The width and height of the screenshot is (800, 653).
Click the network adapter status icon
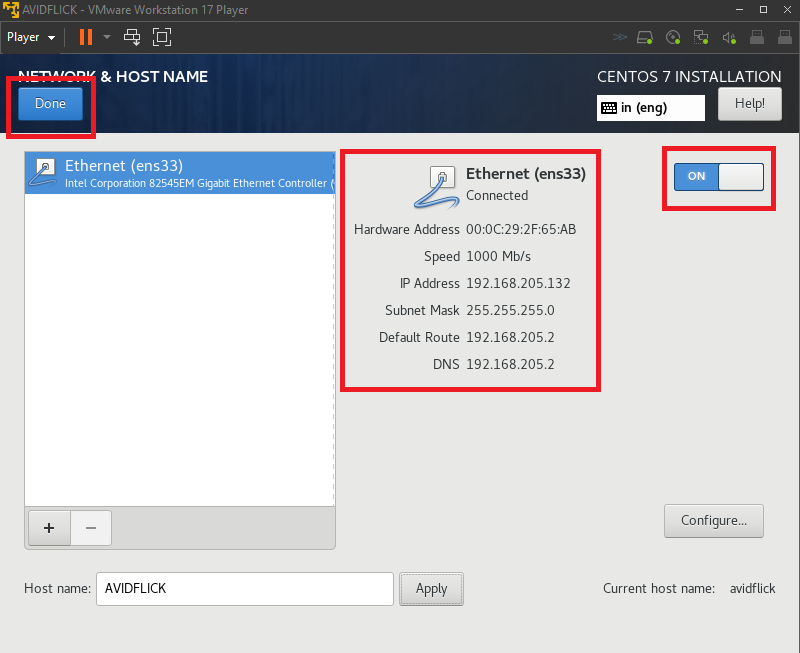(701, 38)
